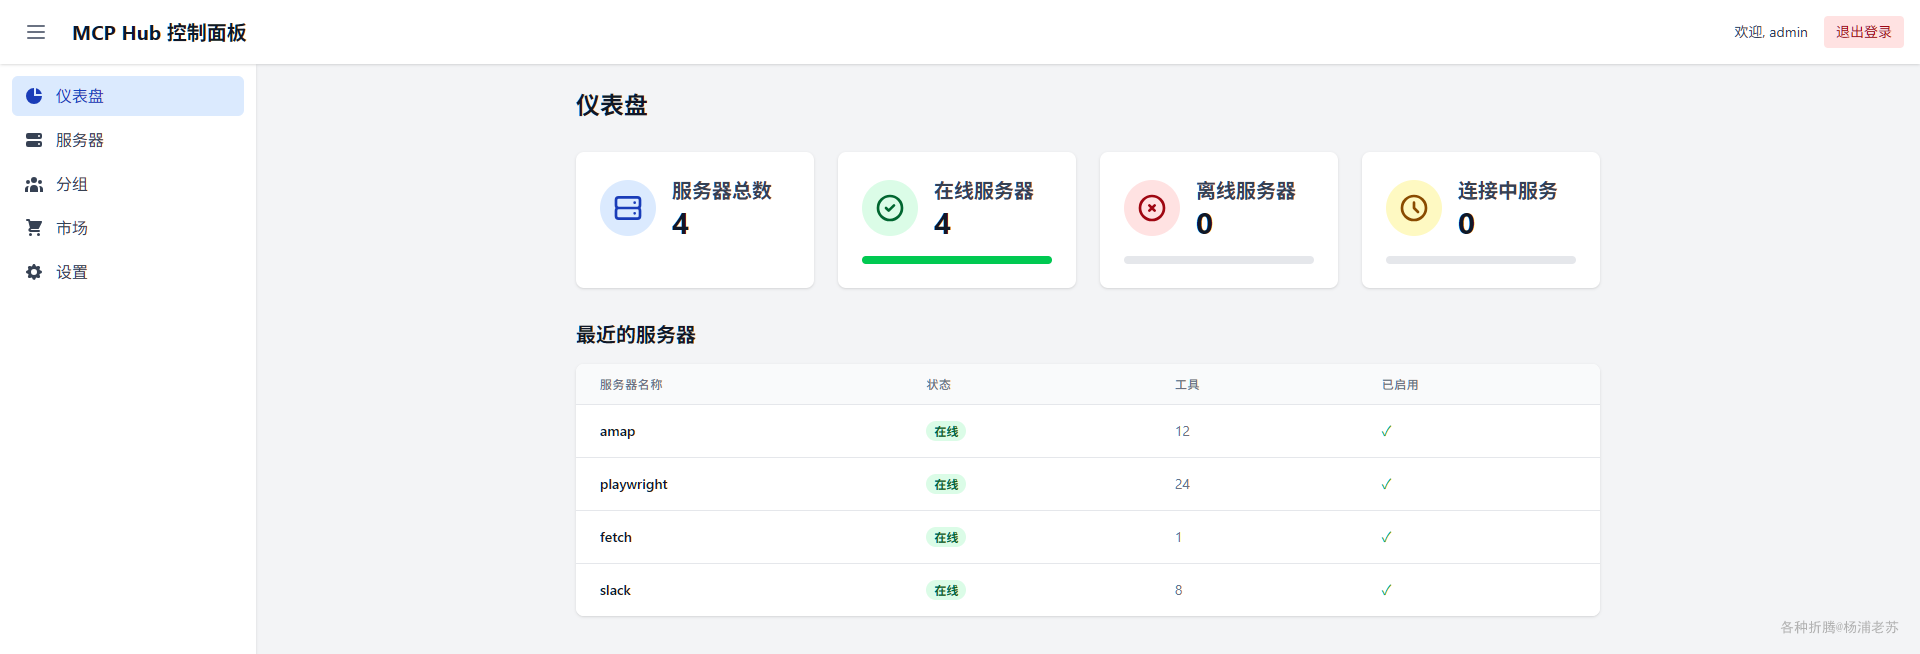
Task: Click the settings gear icon
Action: [x=34, y=272]
